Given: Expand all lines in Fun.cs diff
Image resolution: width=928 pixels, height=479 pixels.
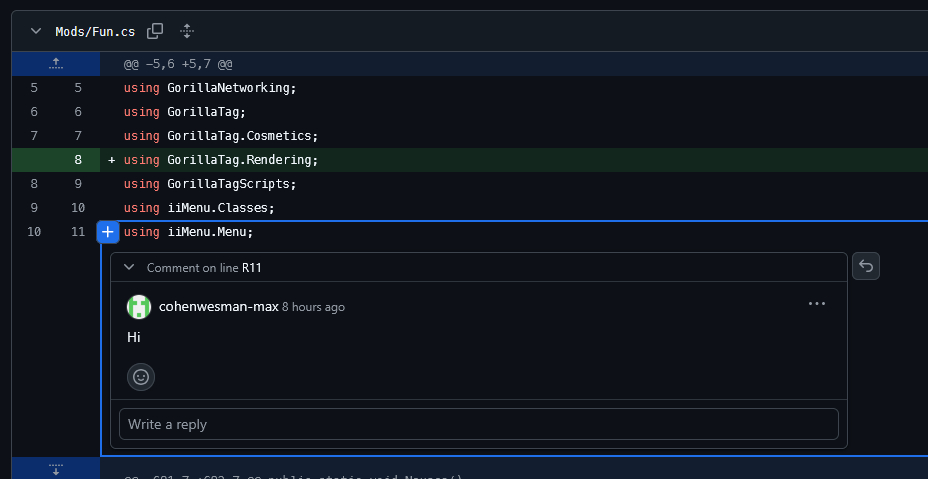Looking at the screenshot, I should [187, 31].
